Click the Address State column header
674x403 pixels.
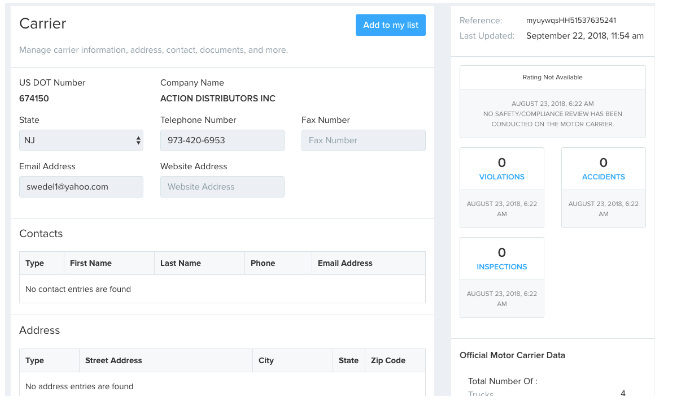(x=348, y=360)
